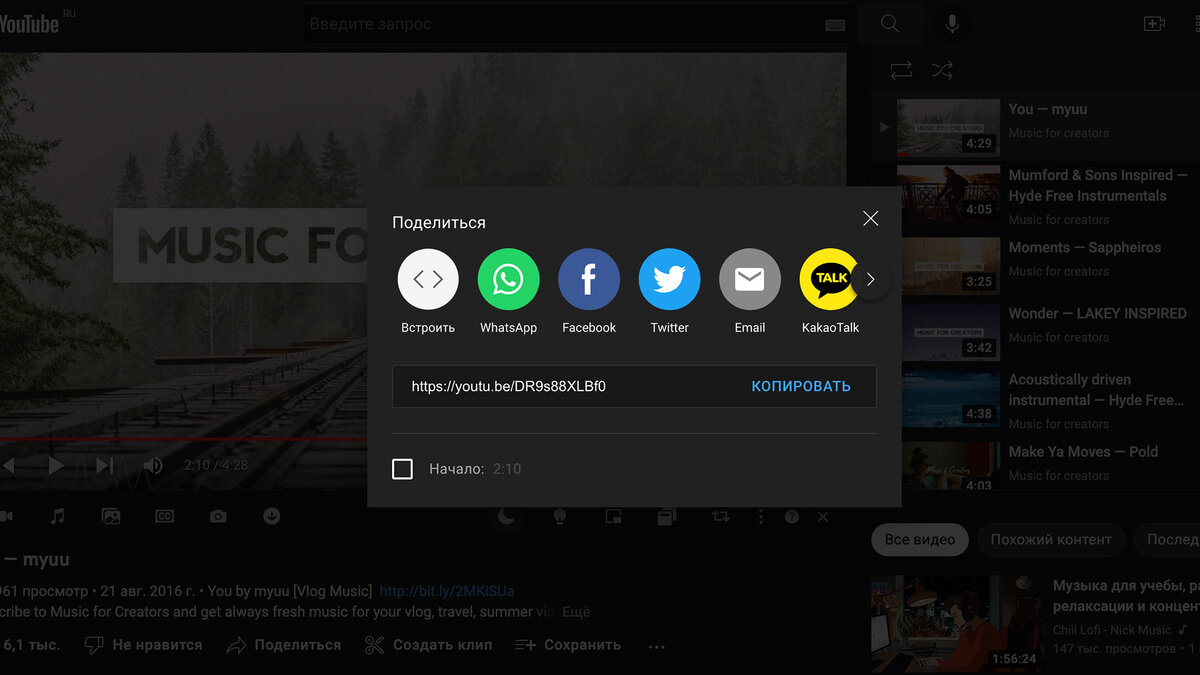1200x675 pixels.
Task: Toggle playlist loop
Action: (x=901, y=70)
